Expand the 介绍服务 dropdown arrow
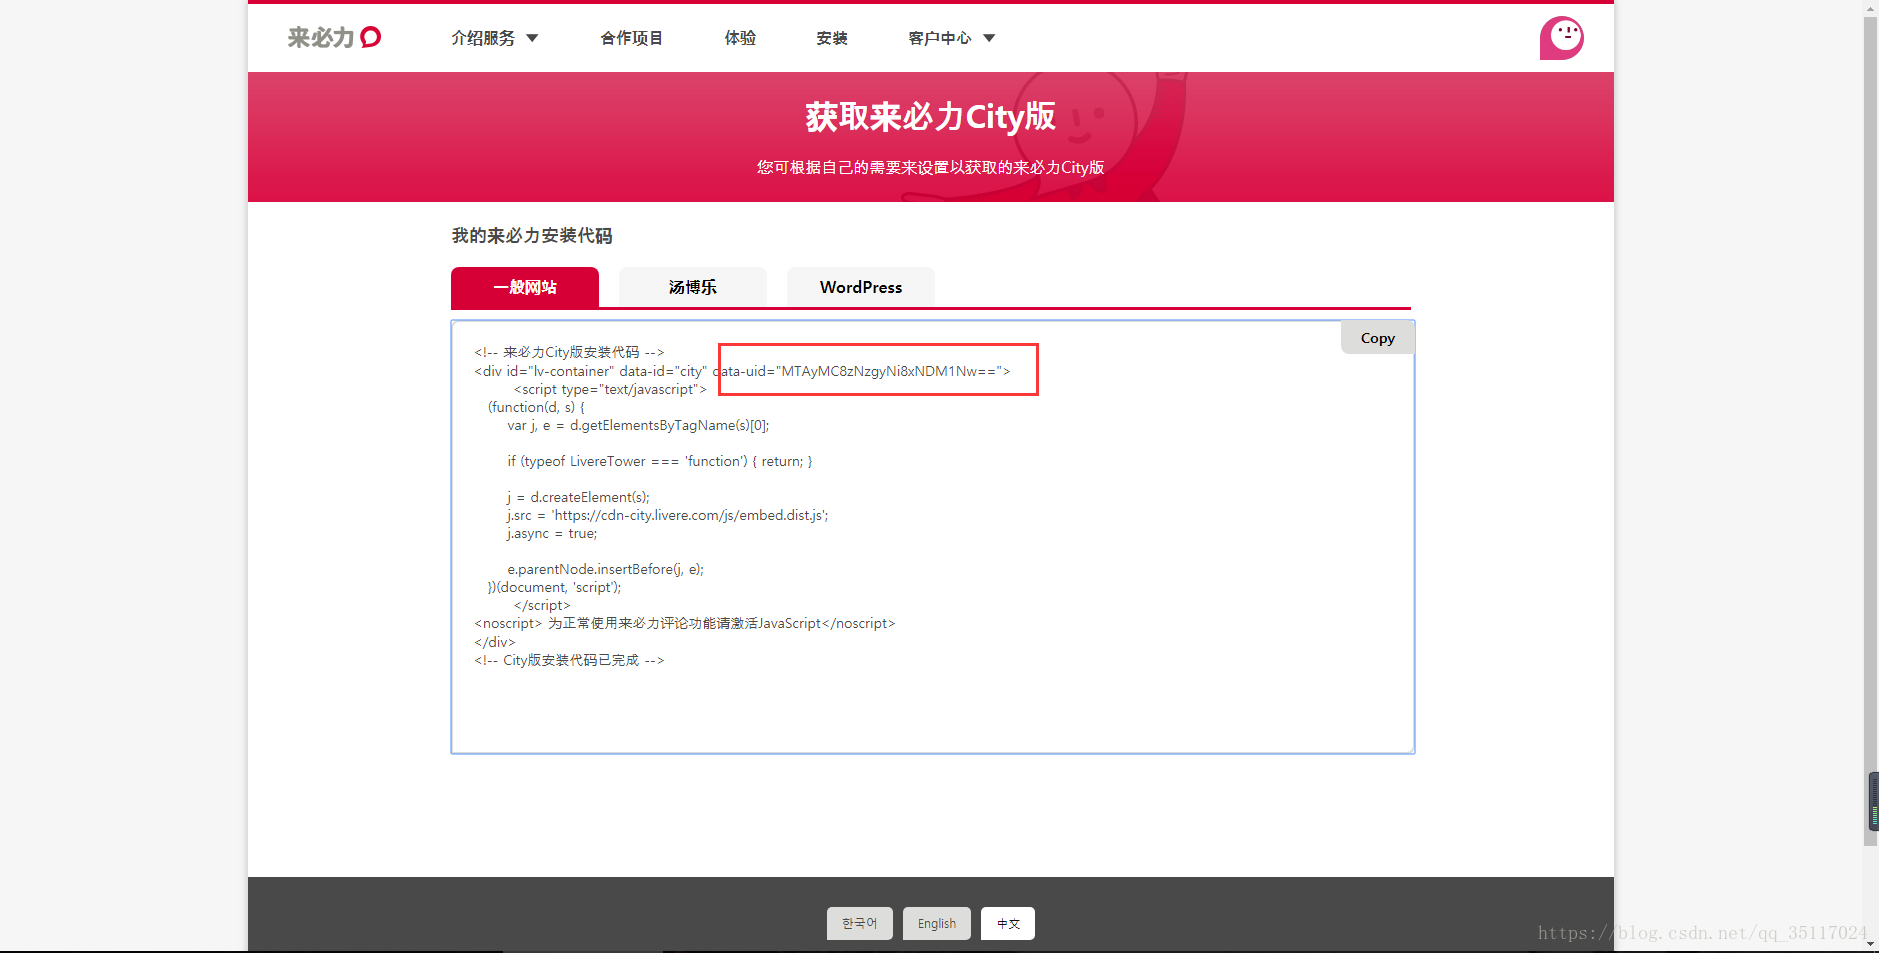Viewport: 1879px width, 953px height. 532,38
